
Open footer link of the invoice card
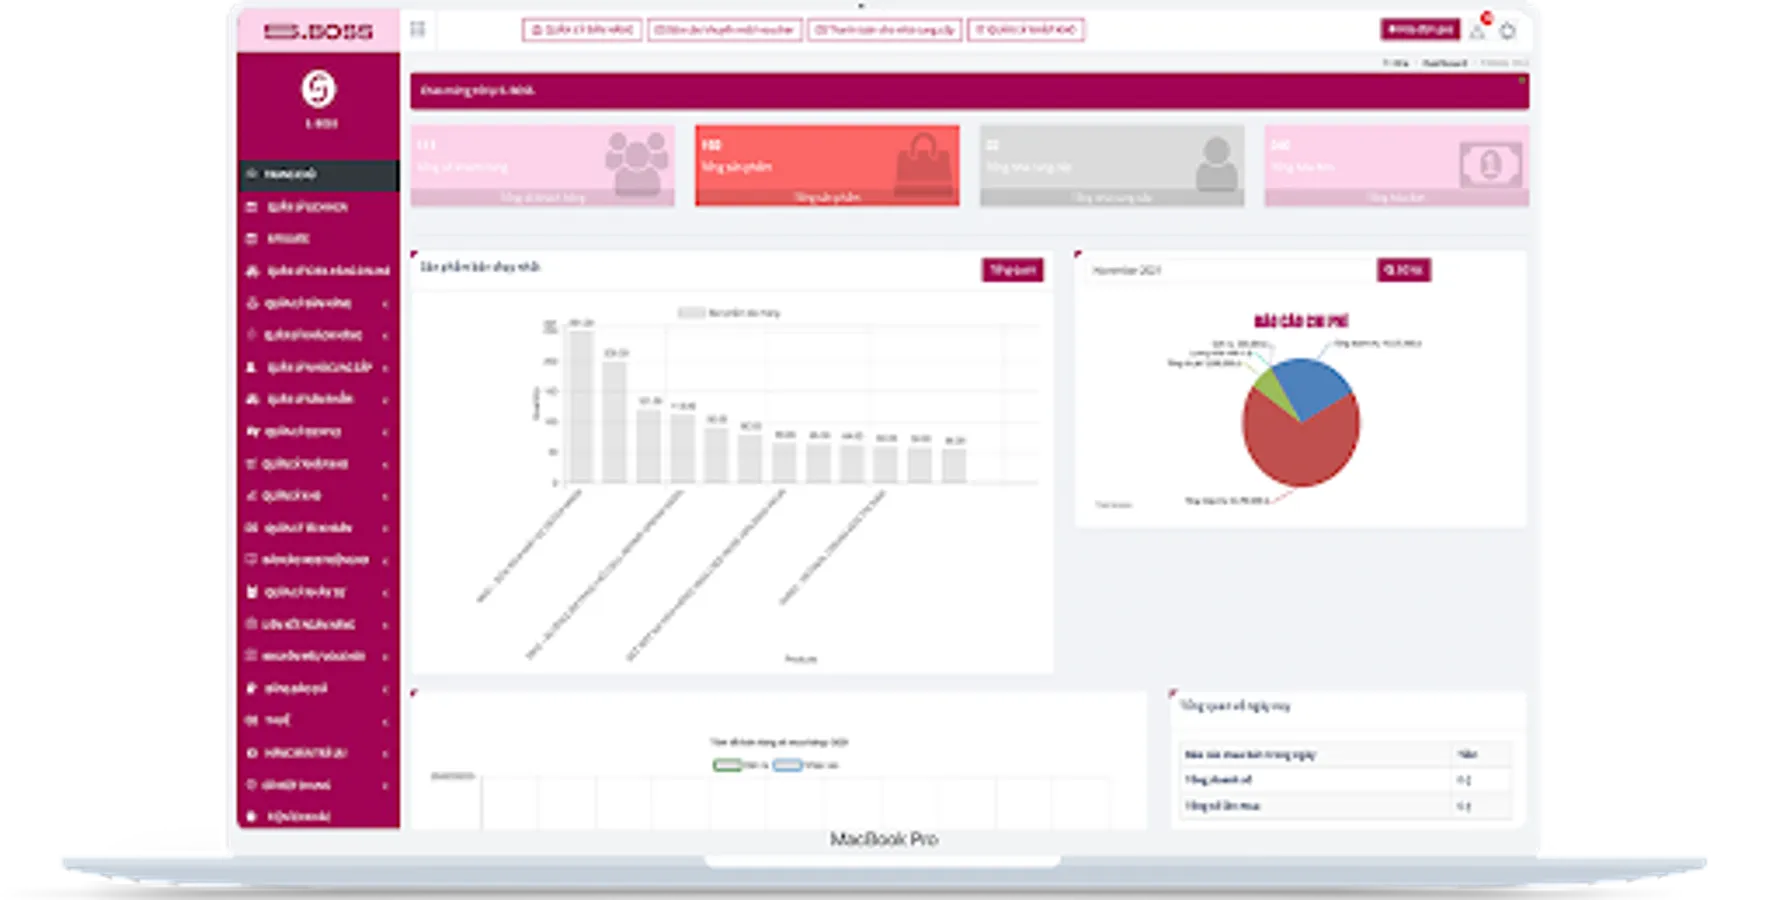[x=1396, y=198]
